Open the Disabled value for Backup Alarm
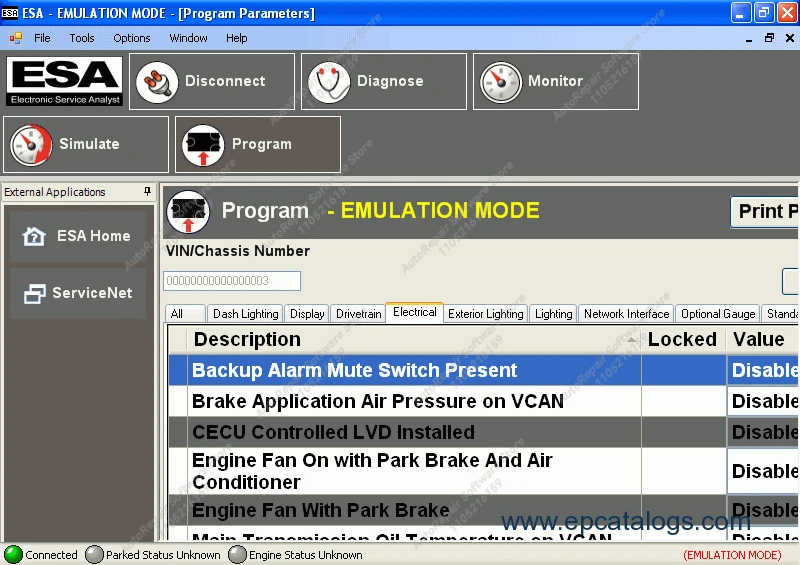This screenshot has height=565, width=800. pos(763,370)
